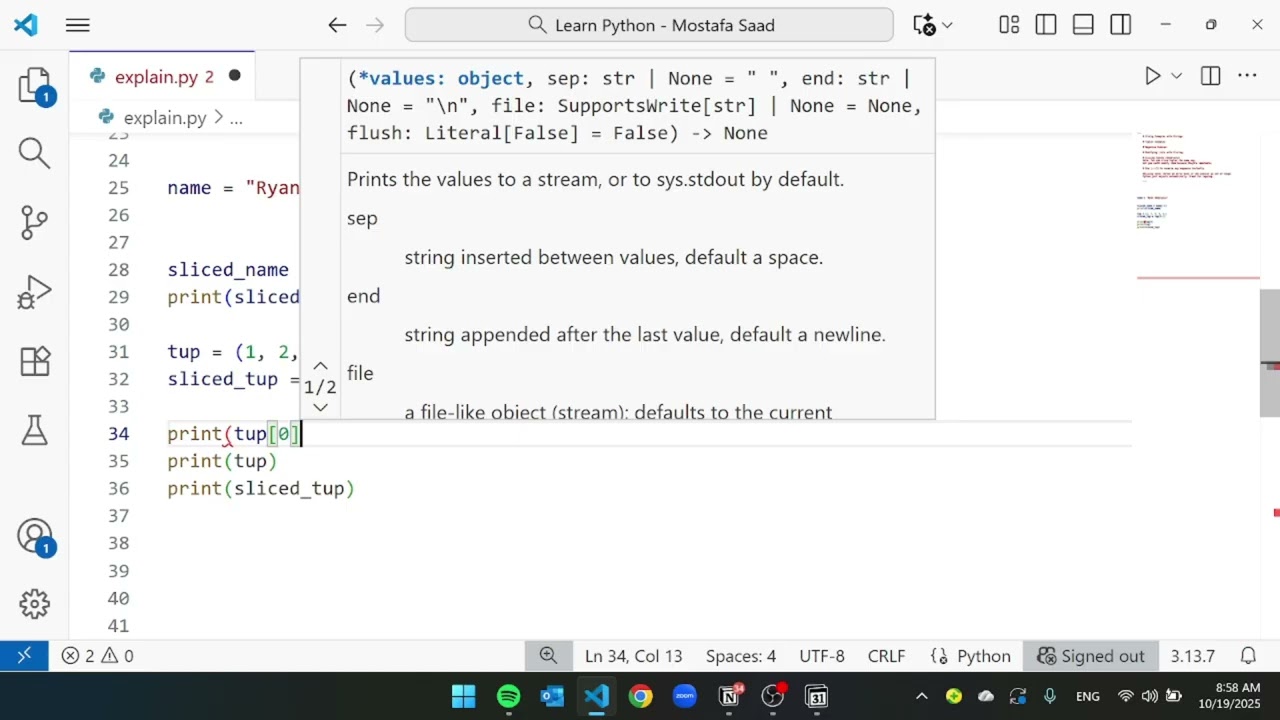Viewport: 1280px width, 720px height.
Task: Open the Customize Layout icon
Action: click(1009, 25)
